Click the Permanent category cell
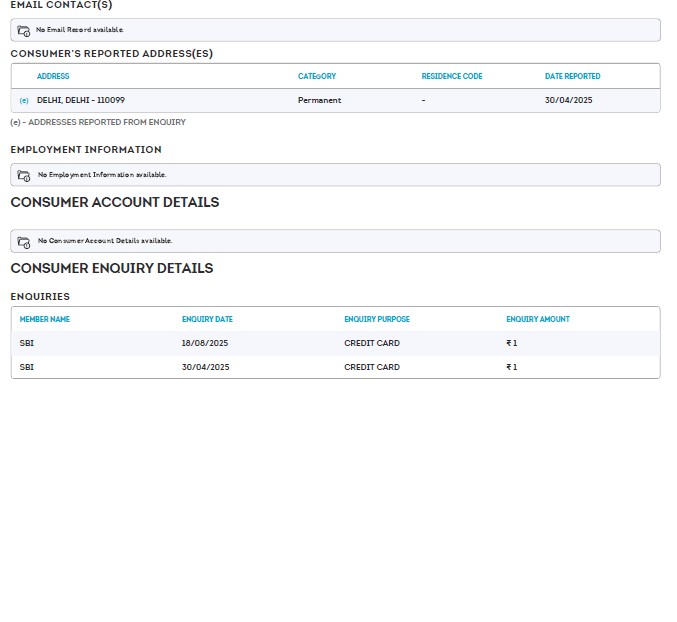The height and width of the screenshot is (622, 677). [319, 100]
